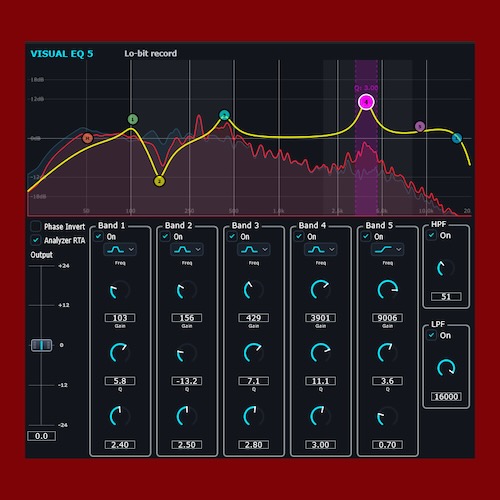Toggle the Band 2 On checkbox
This screenshot has width=500, height=500.
(x=165, y=236)
